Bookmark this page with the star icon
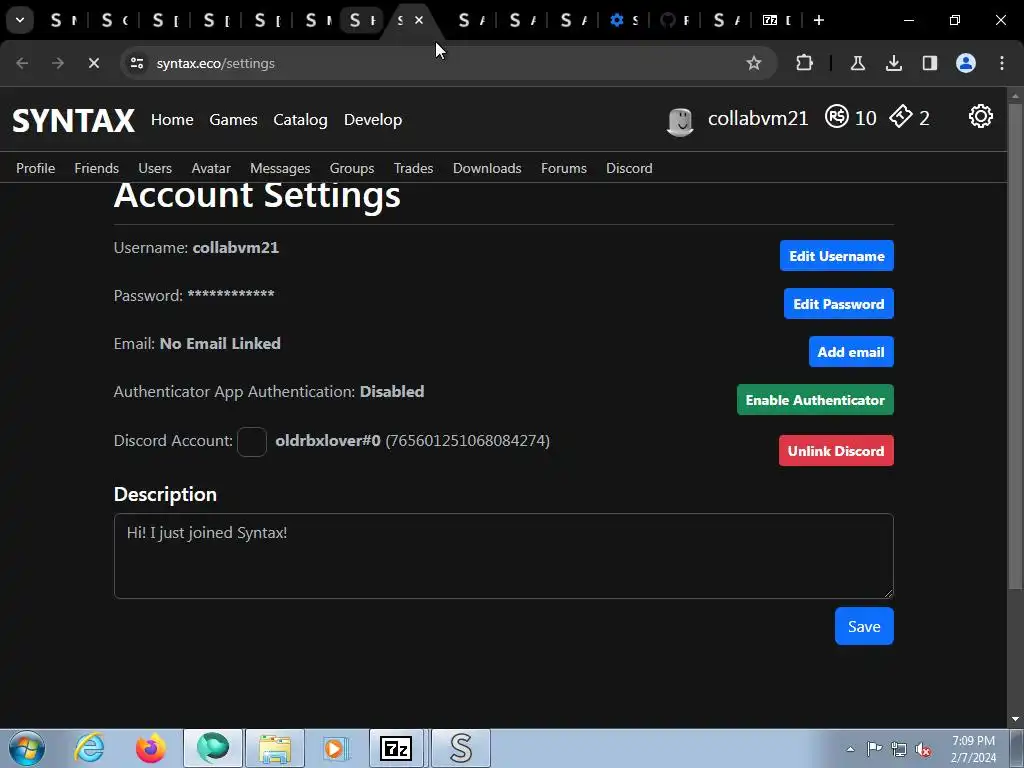This screenshot has height=768, width=1024. pos(754,63)
